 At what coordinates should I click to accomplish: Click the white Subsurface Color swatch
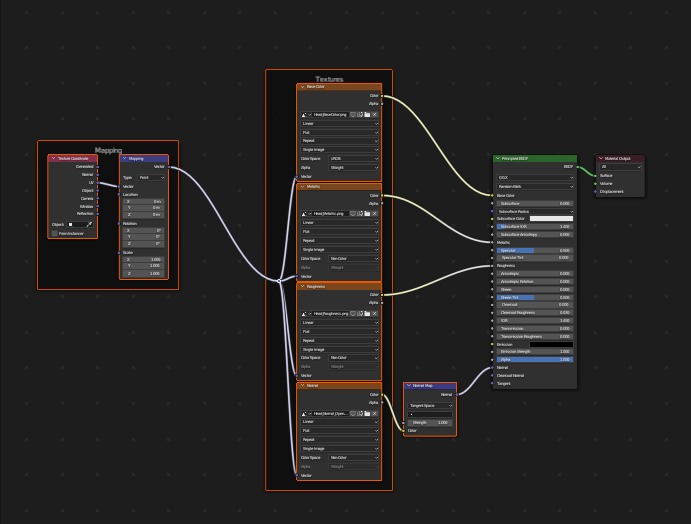[551, 219]
